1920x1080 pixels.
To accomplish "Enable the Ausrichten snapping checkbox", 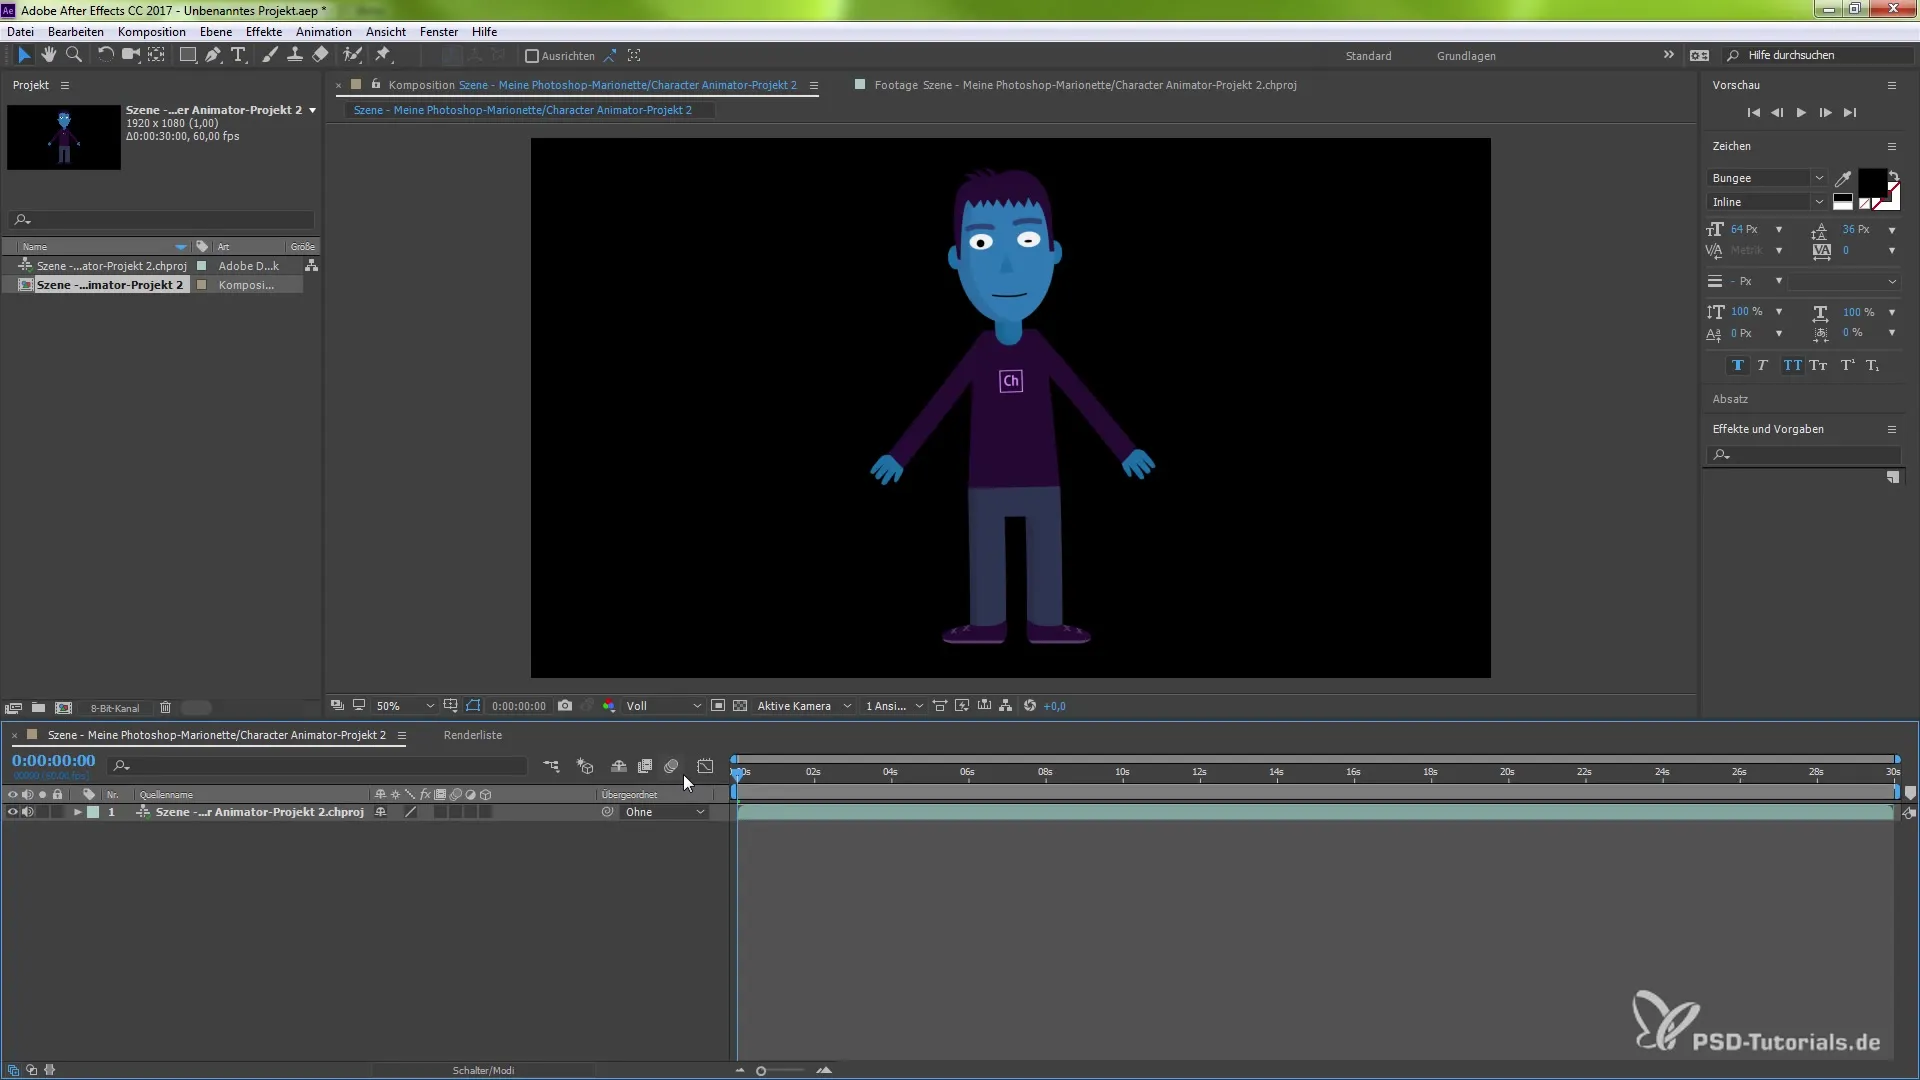I will tap(532, 56).
